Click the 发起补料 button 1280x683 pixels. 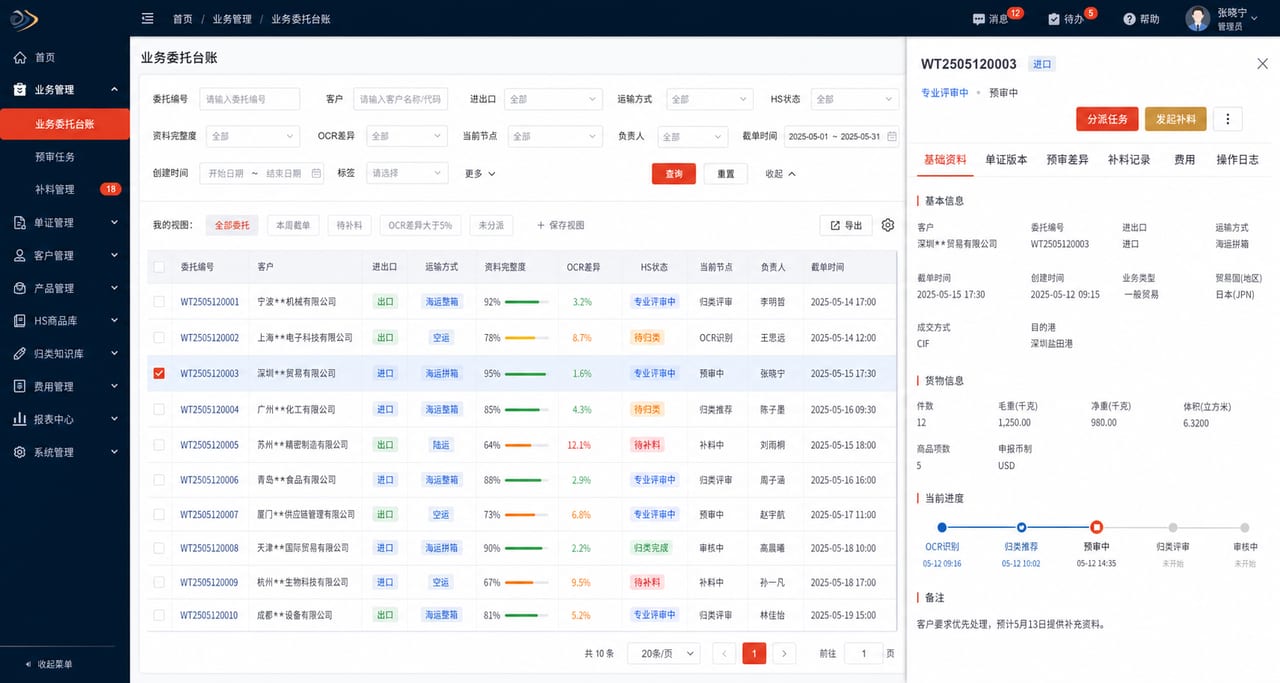coord(1176,119)
